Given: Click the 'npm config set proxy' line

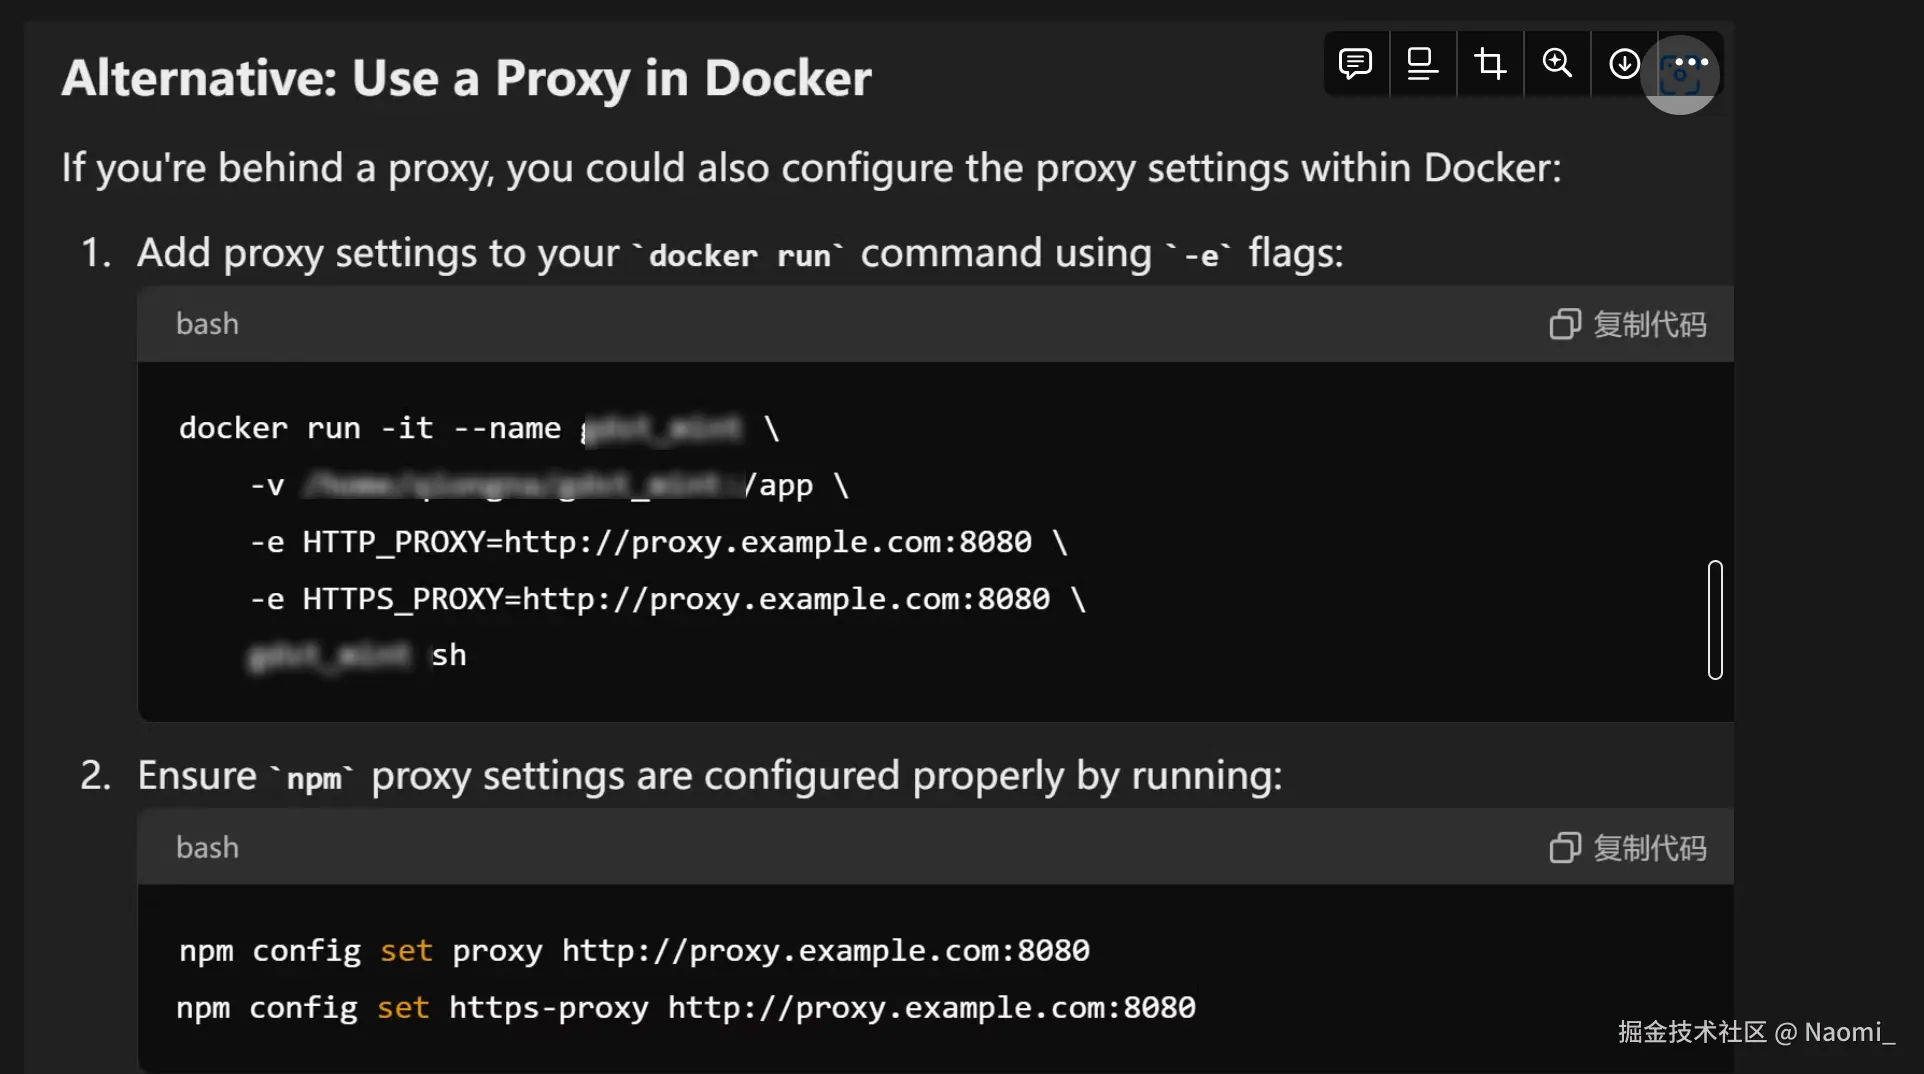Looking at the screenshot, I should coord(634,950).
